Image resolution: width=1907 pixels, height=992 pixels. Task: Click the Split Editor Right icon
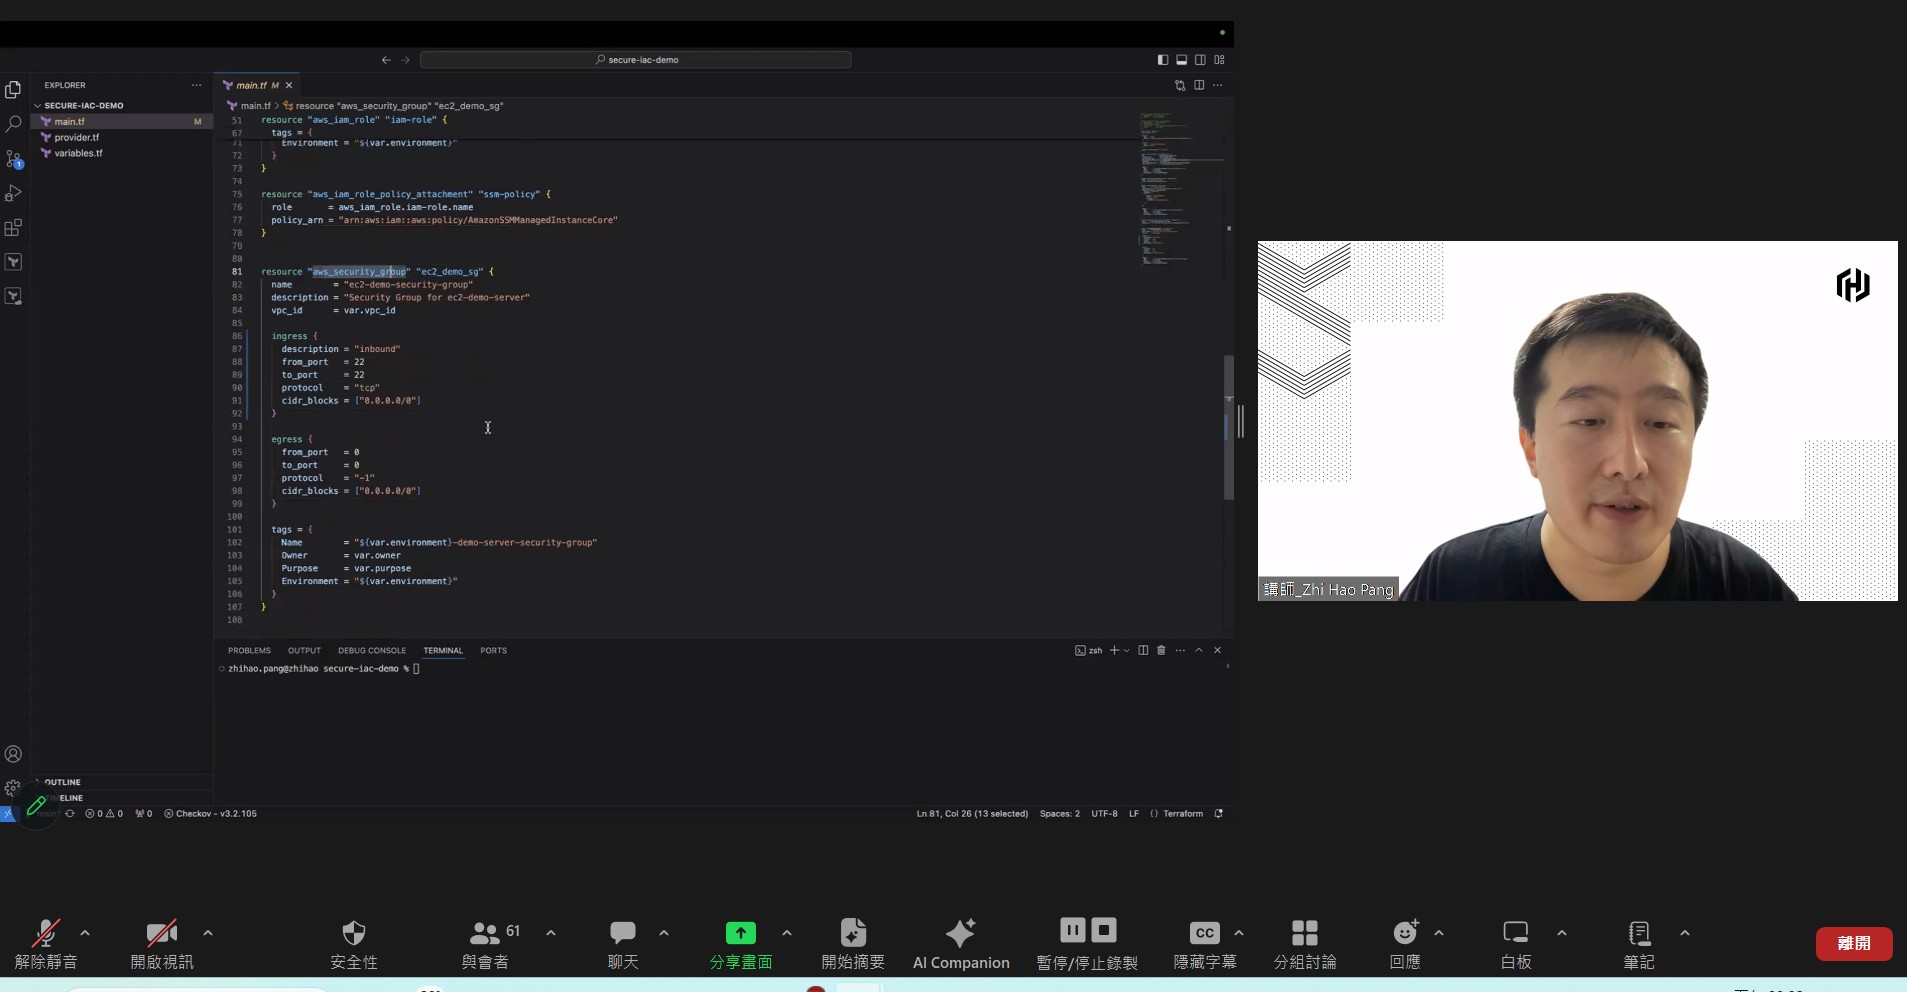(x=1199, y=85)
